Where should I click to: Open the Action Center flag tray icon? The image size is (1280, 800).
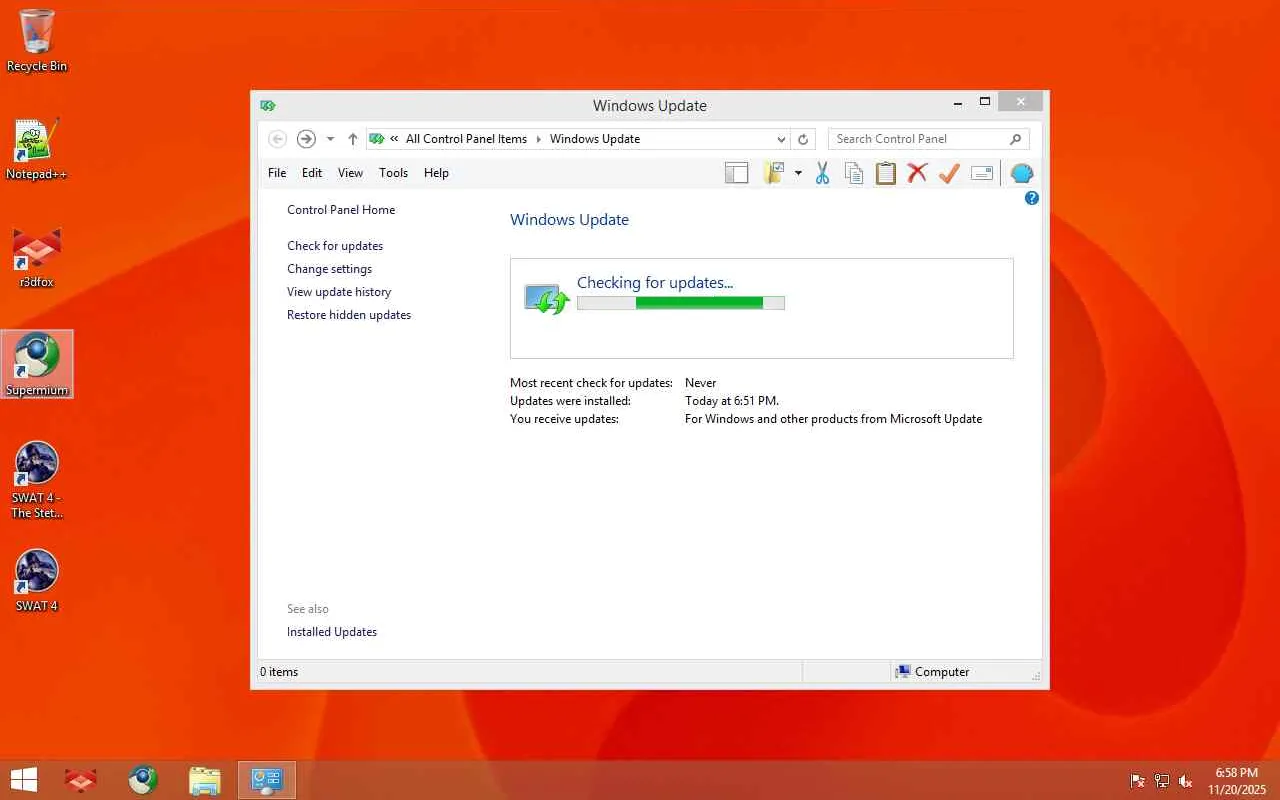pyautogui.click(x=1138, y=781)
